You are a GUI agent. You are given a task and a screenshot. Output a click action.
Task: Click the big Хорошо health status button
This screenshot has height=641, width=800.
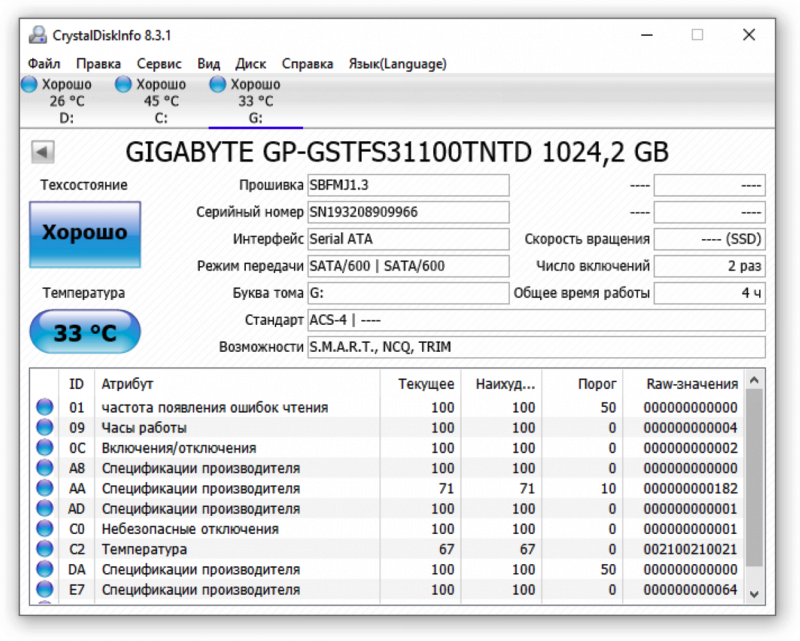[x=85, y=234]
